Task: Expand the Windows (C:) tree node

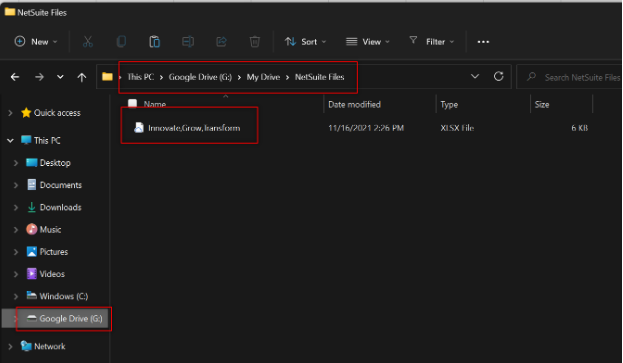Action: click(16, 296)
